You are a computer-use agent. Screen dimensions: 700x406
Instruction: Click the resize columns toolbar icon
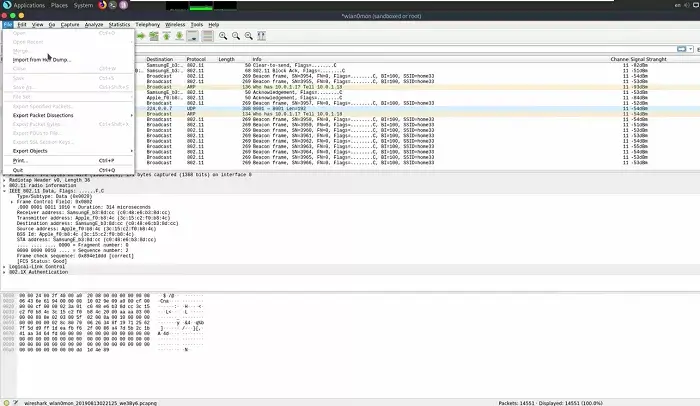263,36
